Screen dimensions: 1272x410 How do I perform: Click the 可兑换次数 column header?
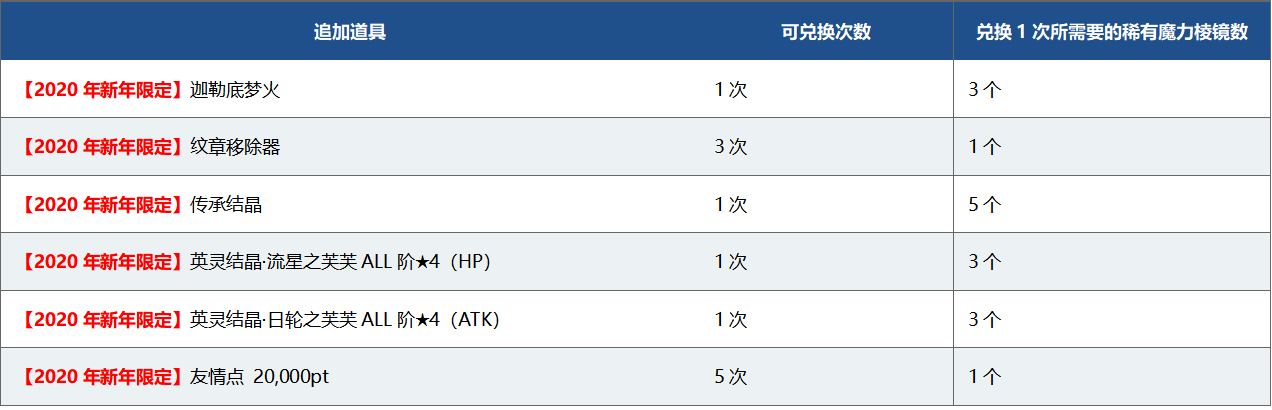[x=826, y=32]
